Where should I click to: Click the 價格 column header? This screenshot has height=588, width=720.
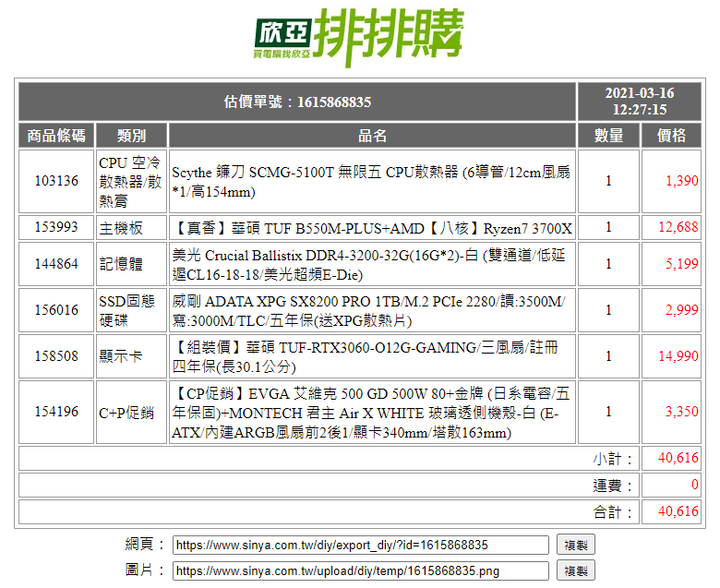671,135
